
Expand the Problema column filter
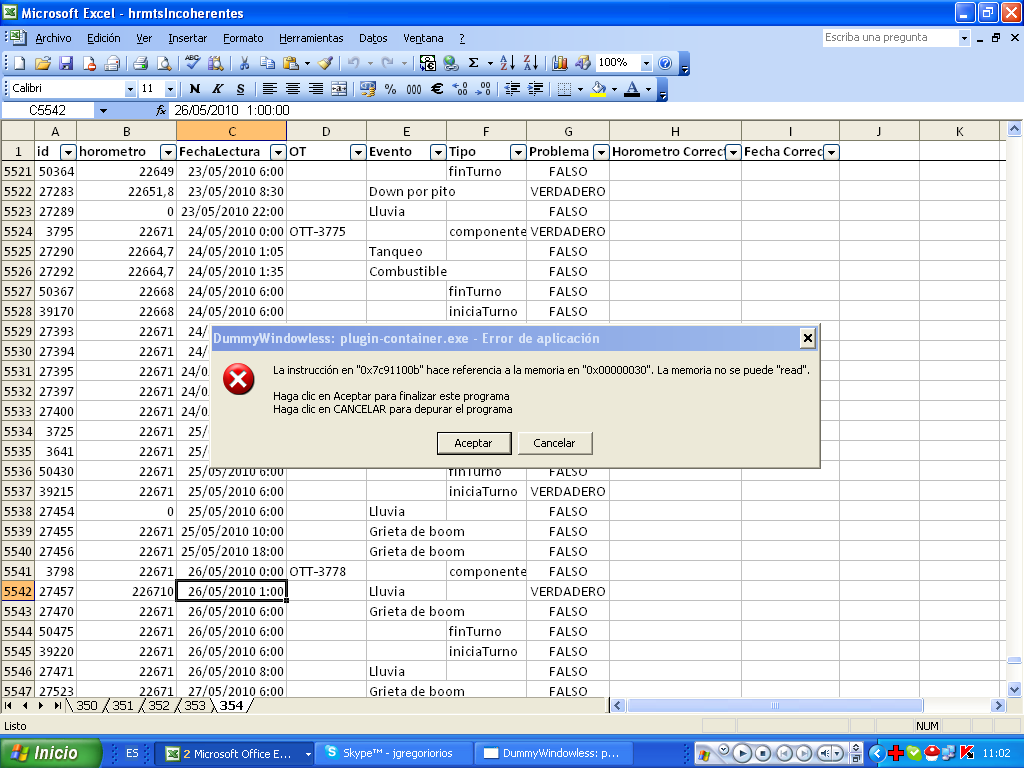(601, 152)
